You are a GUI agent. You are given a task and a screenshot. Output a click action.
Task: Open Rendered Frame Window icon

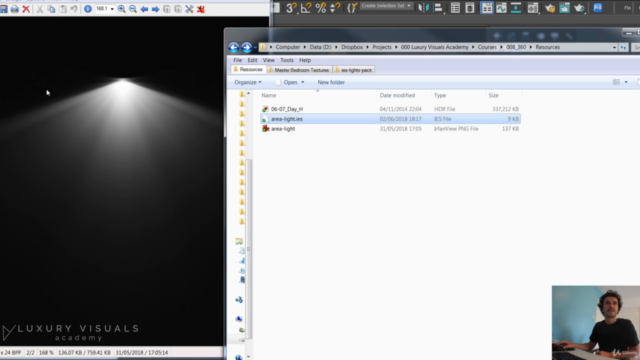tap(564, 7)
